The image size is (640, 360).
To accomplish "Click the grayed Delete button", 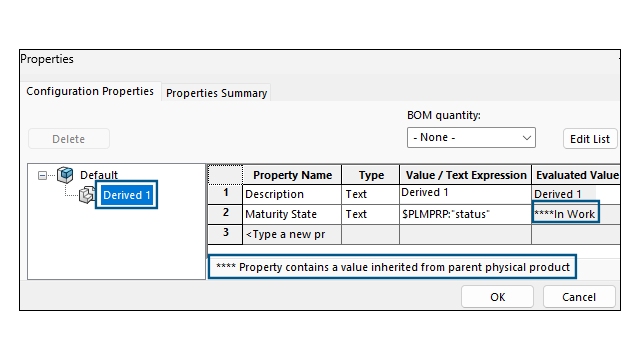I will point(69,139).
